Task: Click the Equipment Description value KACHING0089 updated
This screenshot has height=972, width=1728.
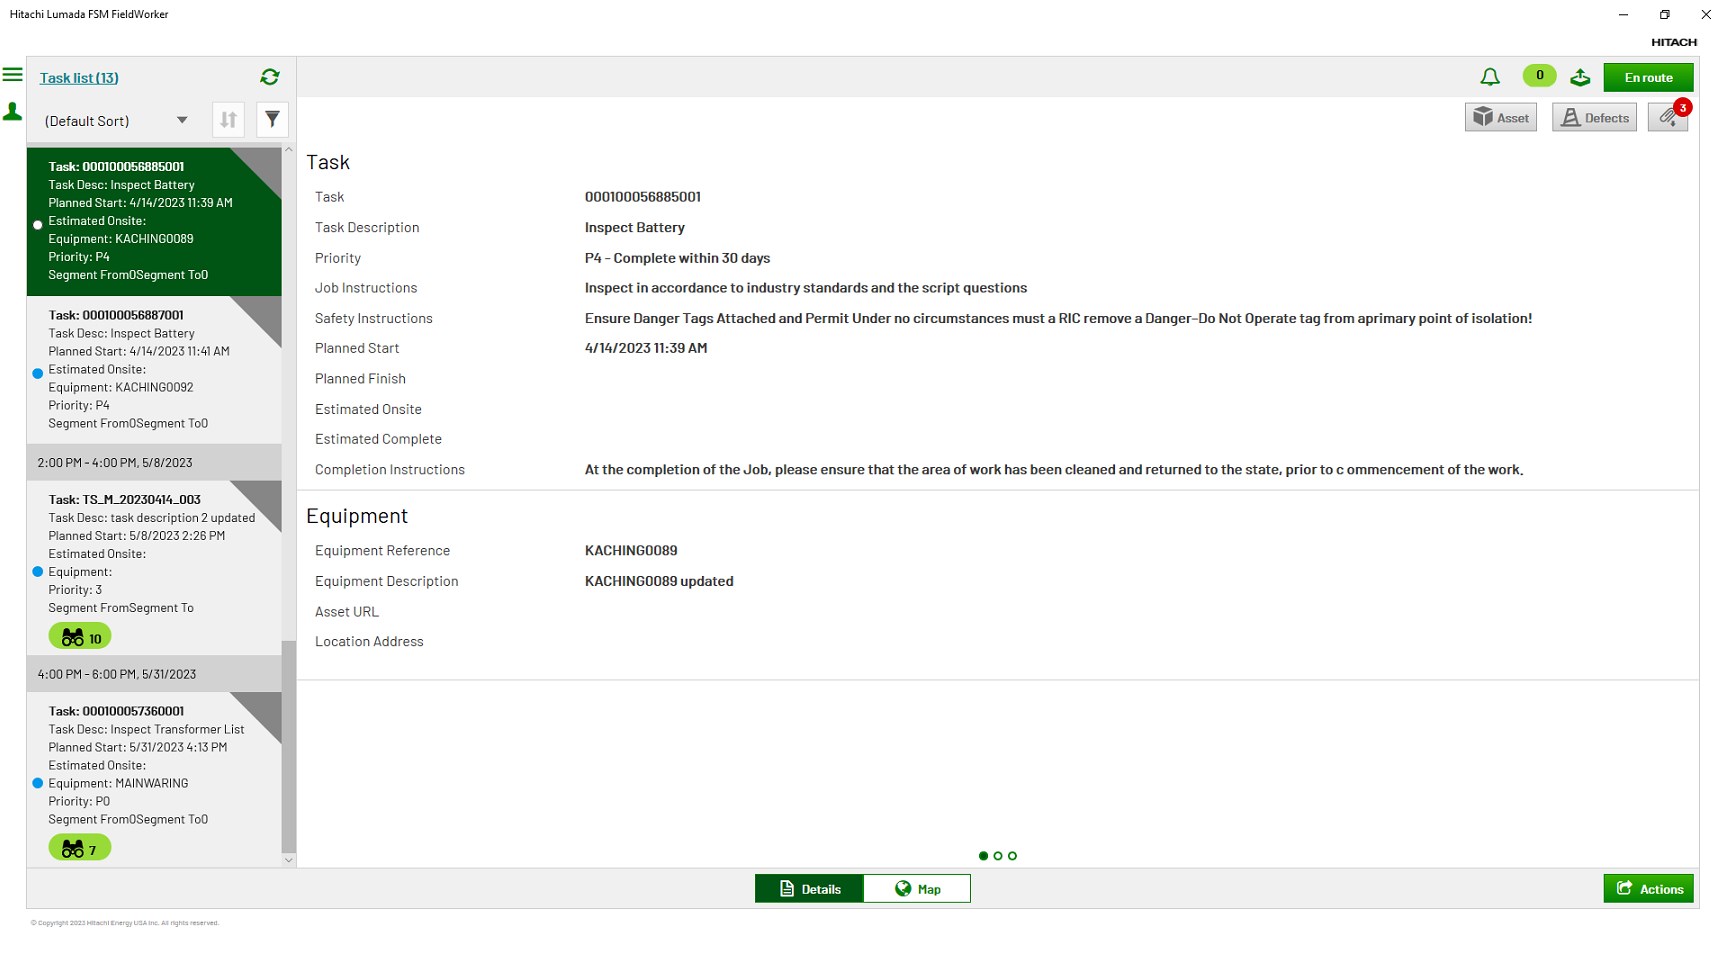Action: (659, 581)
